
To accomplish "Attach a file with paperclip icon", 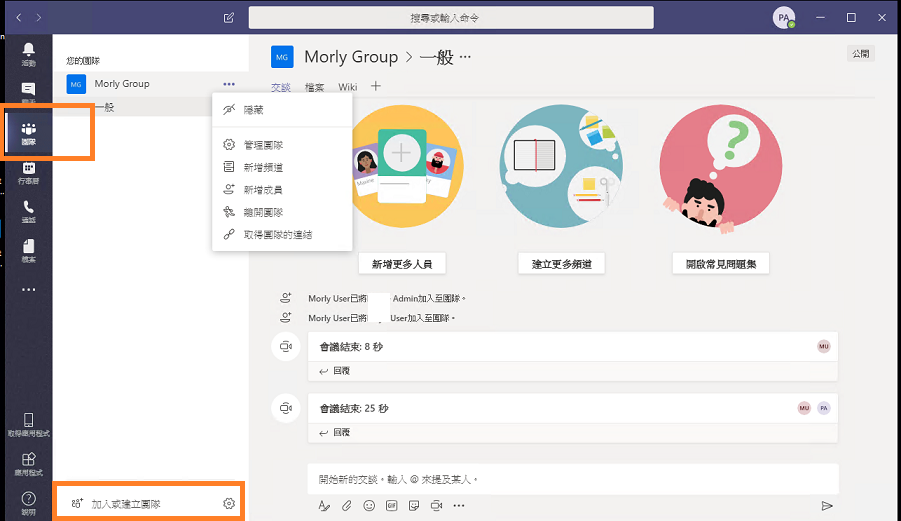I will (346, 505).
